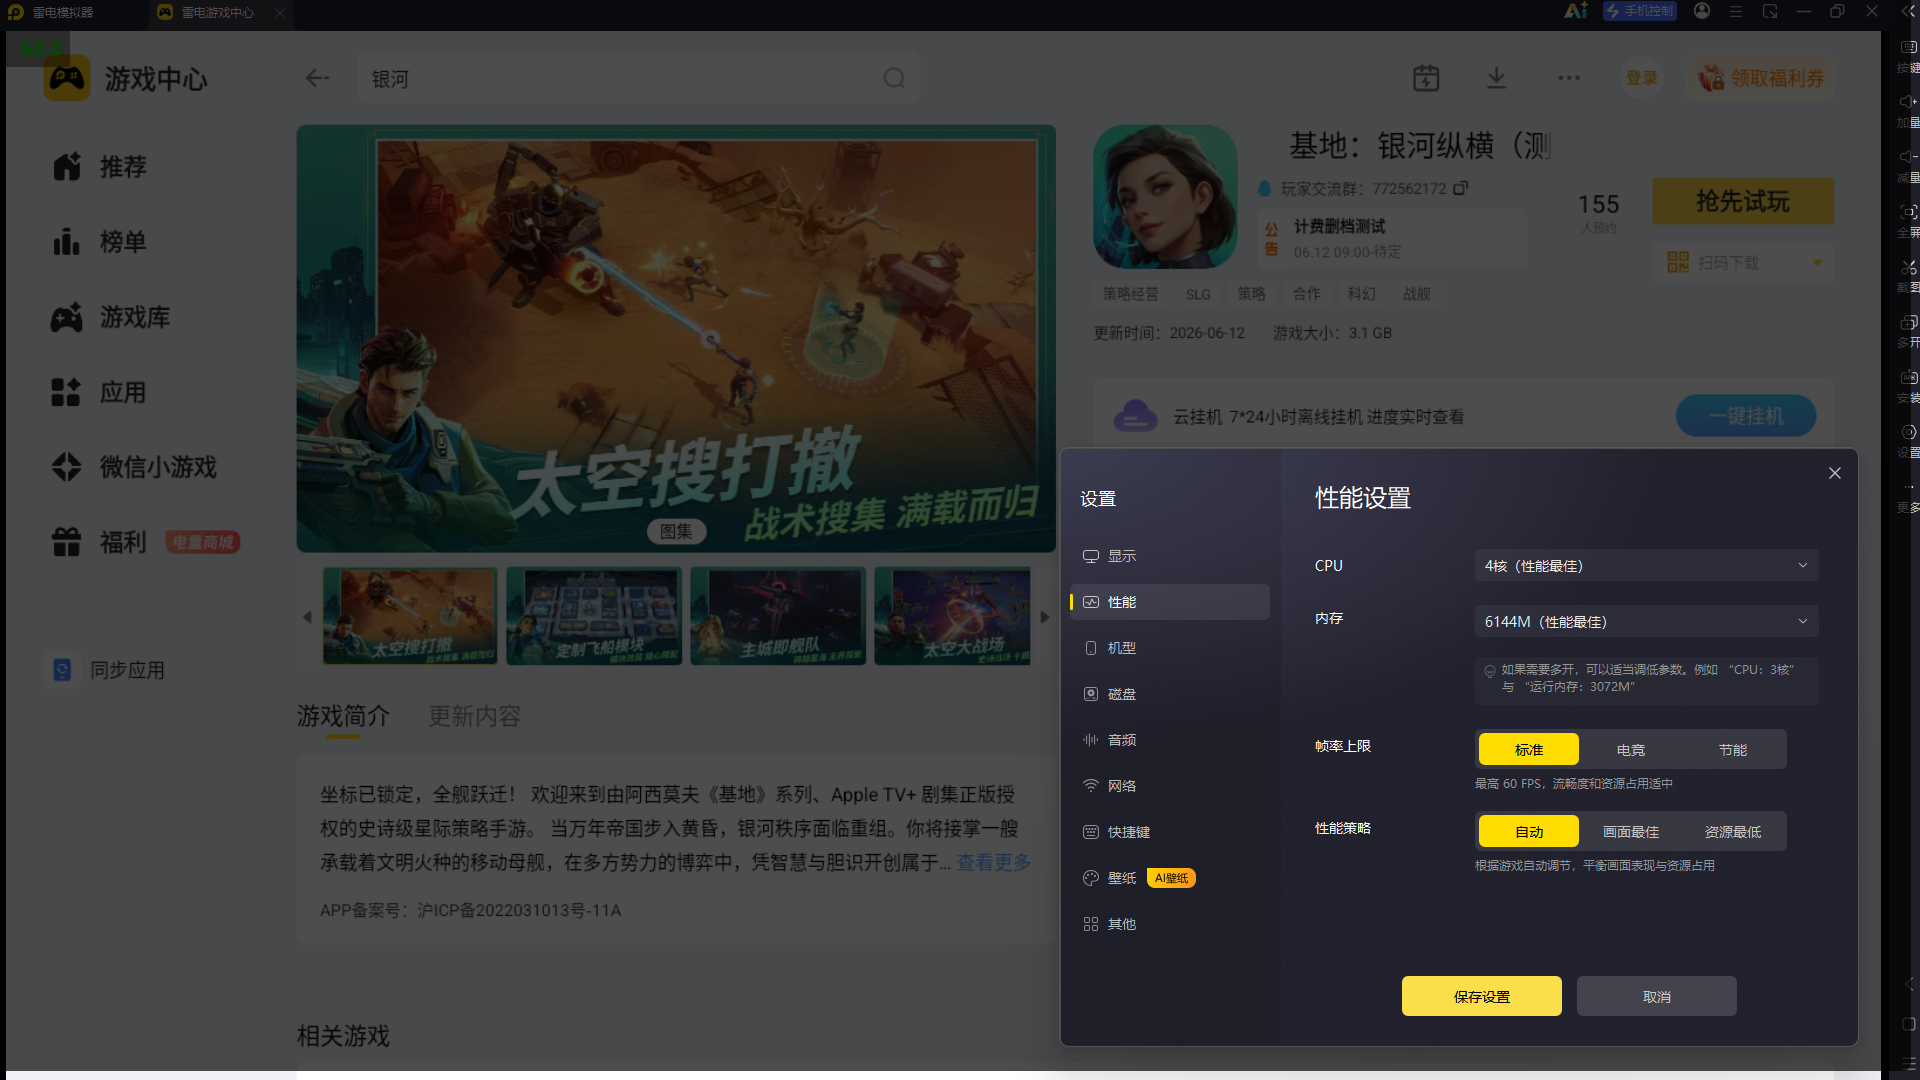Screen dimensions: 1920x1080
Task: Select 自动 performance strategy
Action: pos(1528,831)
